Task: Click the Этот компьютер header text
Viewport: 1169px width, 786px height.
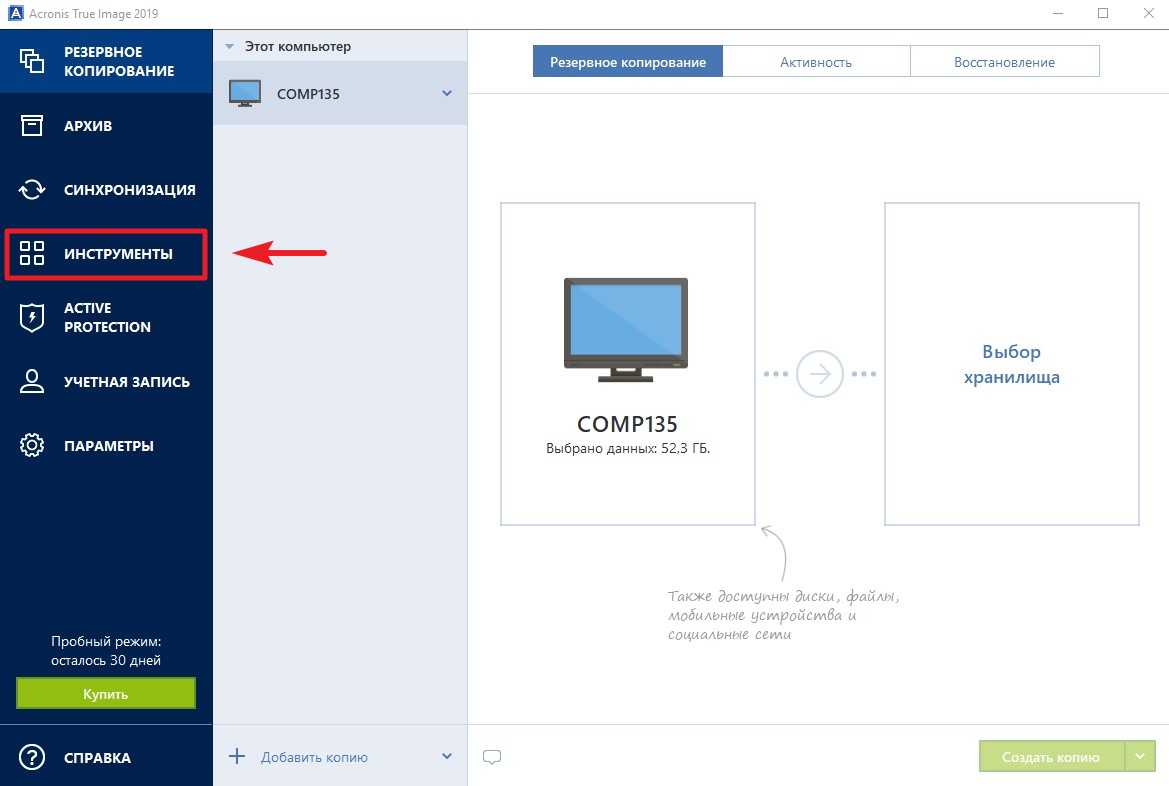Action: tap(297, 46)
